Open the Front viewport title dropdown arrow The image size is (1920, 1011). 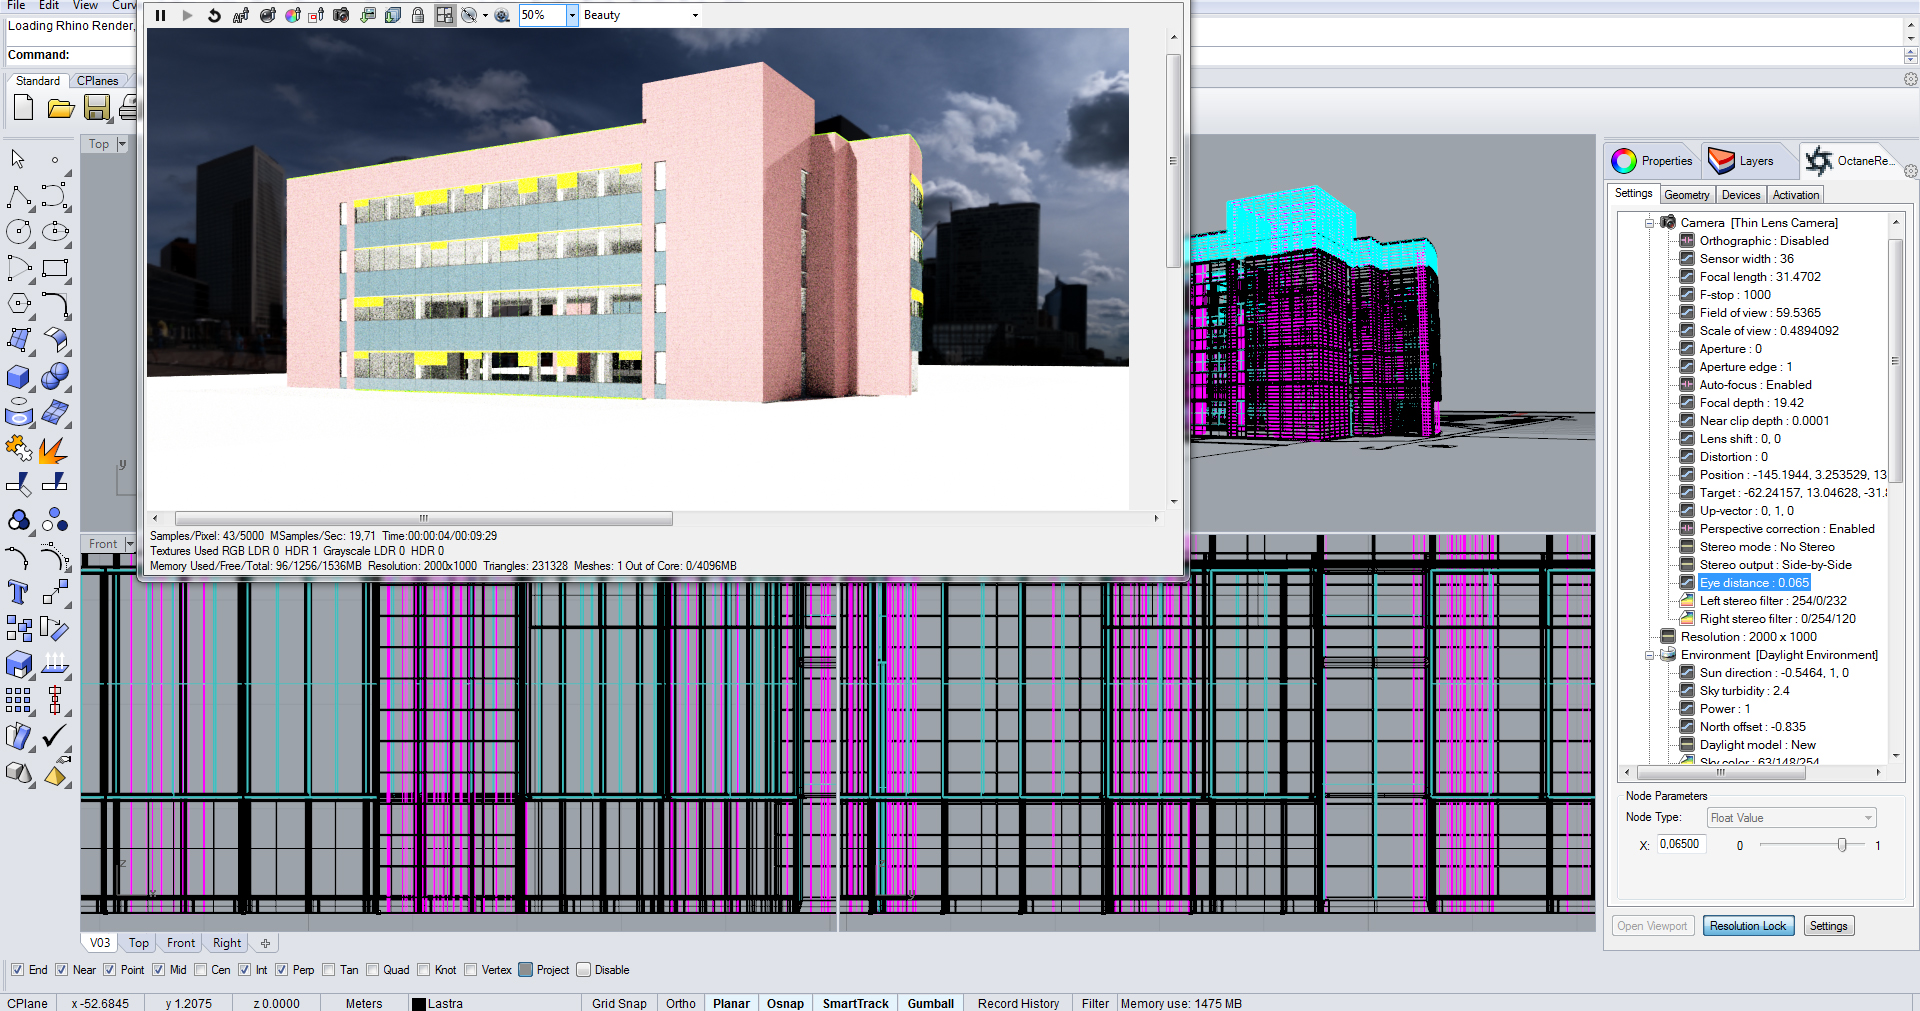coord(129,544)
